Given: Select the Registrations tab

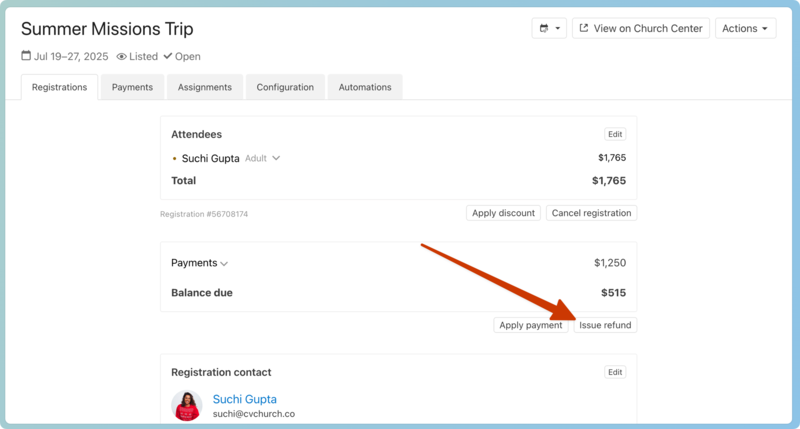Looking at the screenshot, I should (59, 87).
